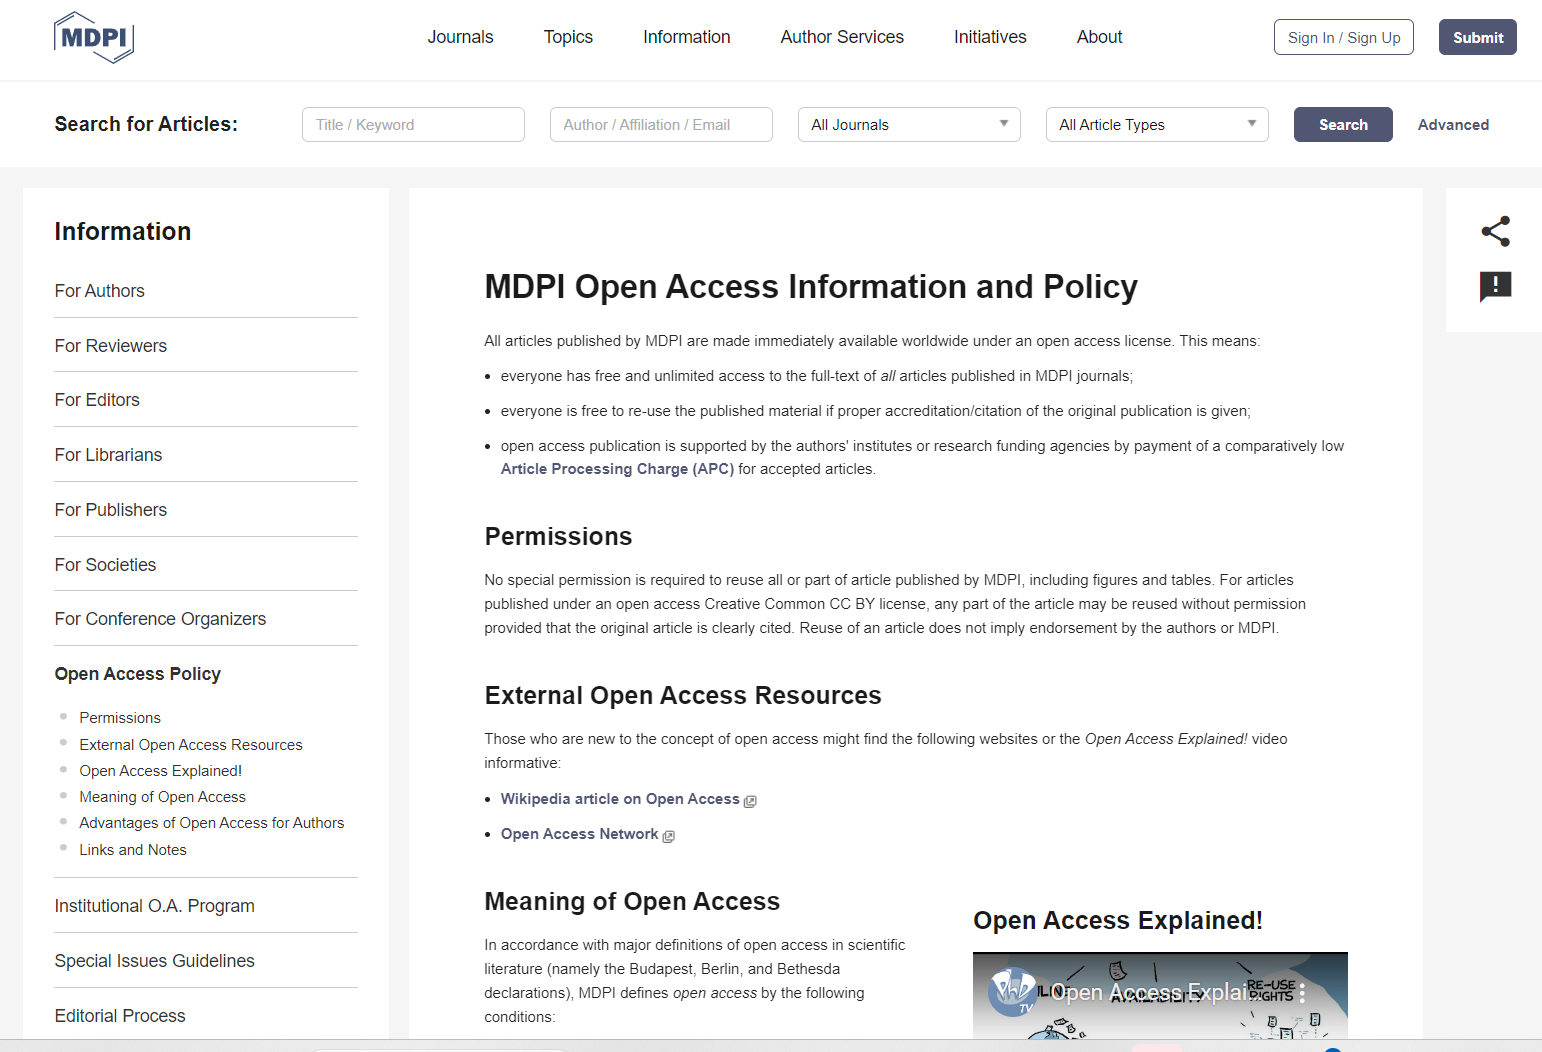Open the MDPI logo home link

coord(94,37)
